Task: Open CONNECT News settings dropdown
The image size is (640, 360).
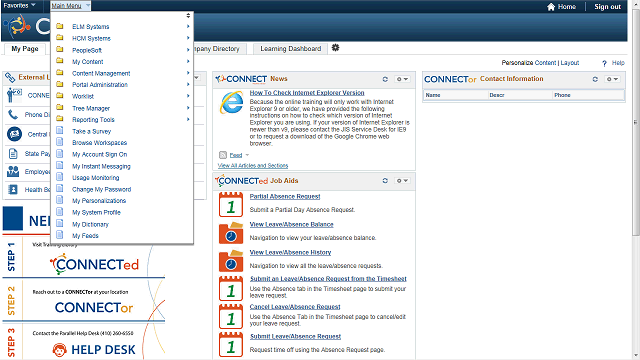Action: pos(402,79)
